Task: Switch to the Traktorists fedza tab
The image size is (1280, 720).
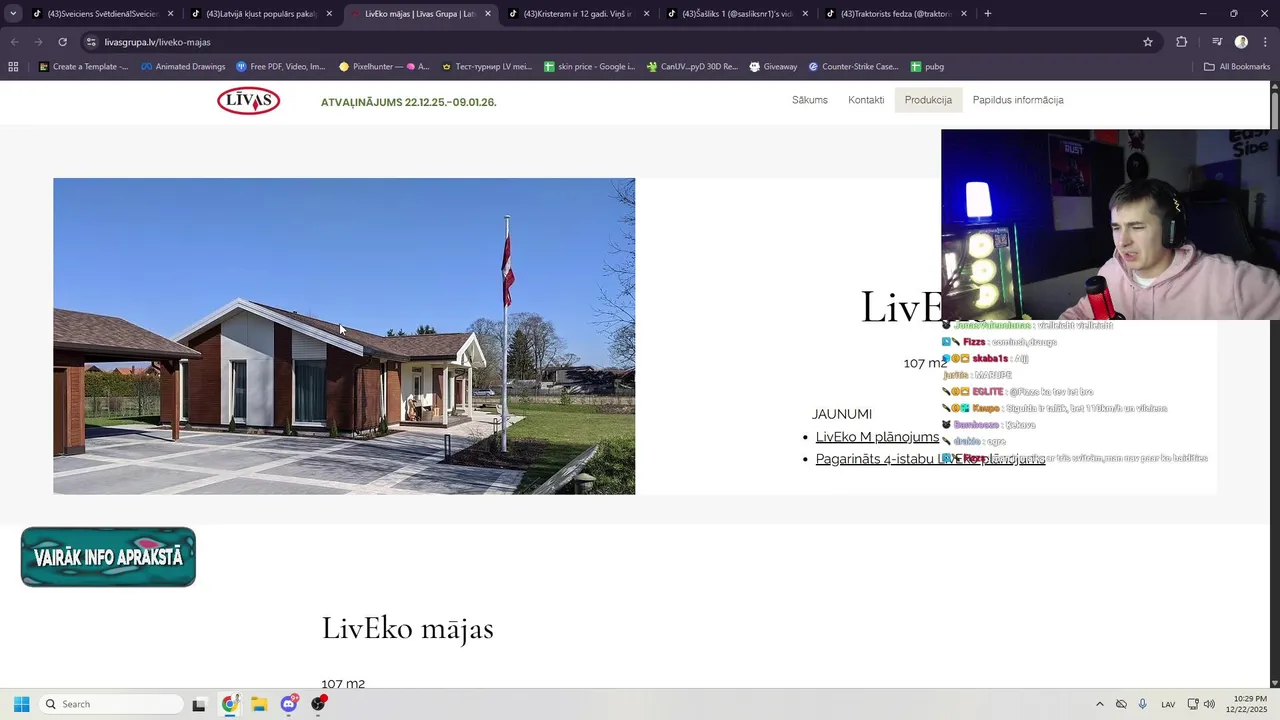Action: click(888, 14)
